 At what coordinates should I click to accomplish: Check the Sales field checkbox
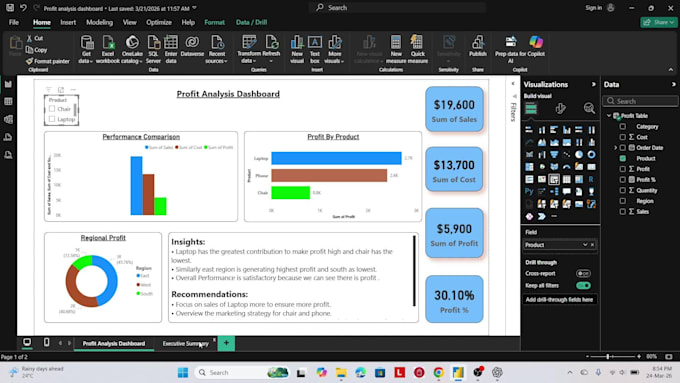coord(623,212)
